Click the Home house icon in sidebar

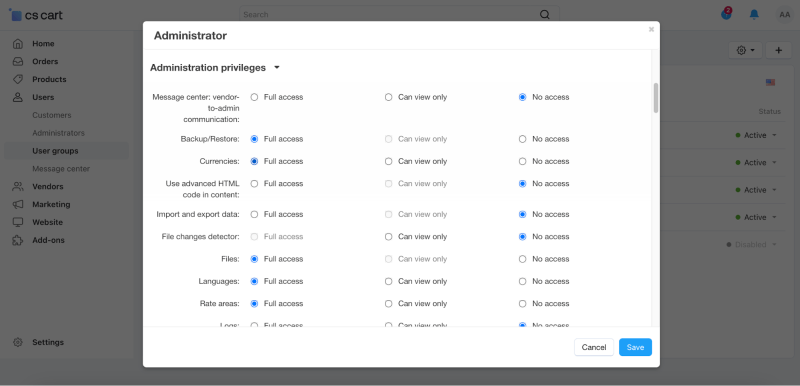click(x=18, y=44)
